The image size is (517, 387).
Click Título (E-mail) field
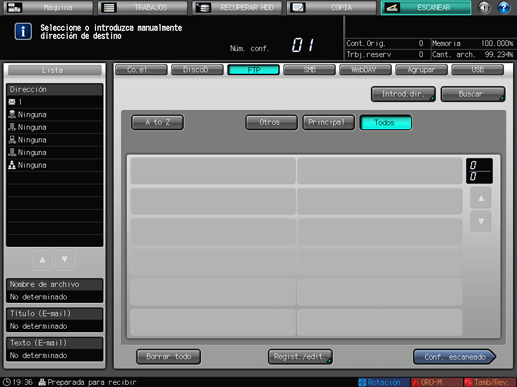point(55,320)
